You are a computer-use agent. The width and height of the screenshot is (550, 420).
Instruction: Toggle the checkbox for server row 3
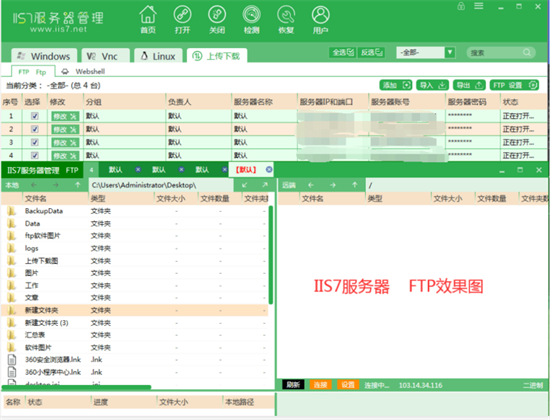click(x=35, y=142)
